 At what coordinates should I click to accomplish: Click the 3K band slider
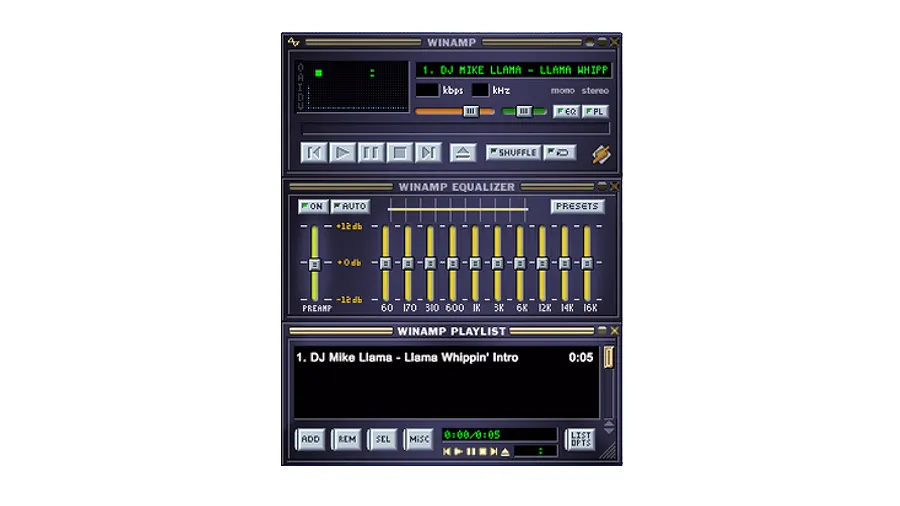(498, 263)
